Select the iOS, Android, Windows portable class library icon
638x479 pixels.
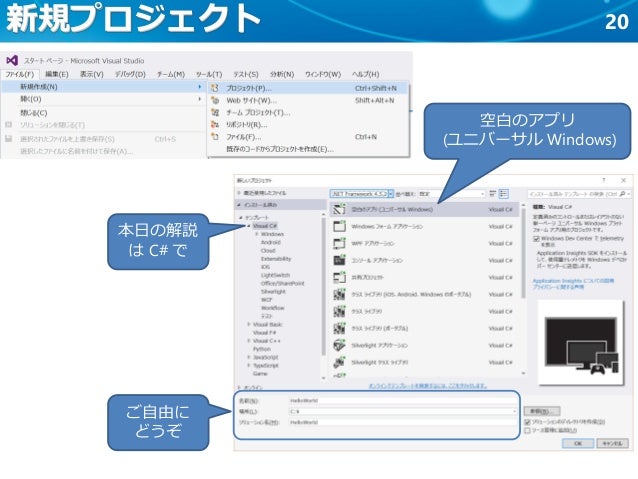click(339, 294)
